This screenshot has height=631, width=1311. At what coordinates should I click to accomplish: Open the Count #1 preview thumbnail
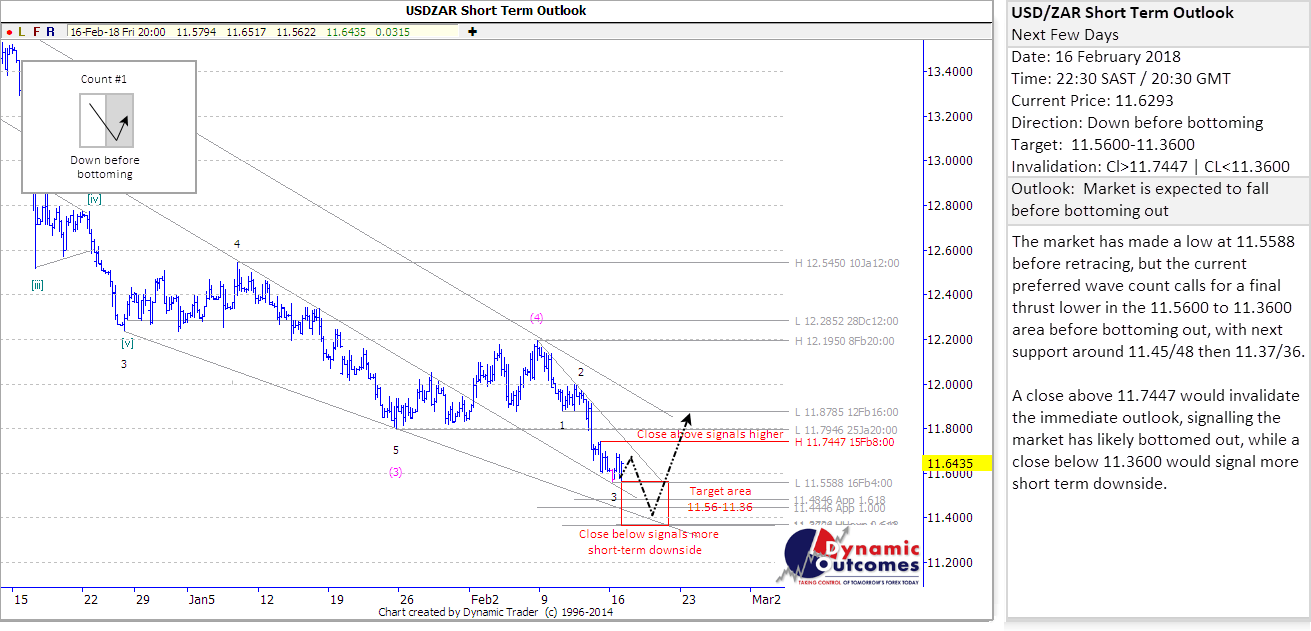point(107,120)
